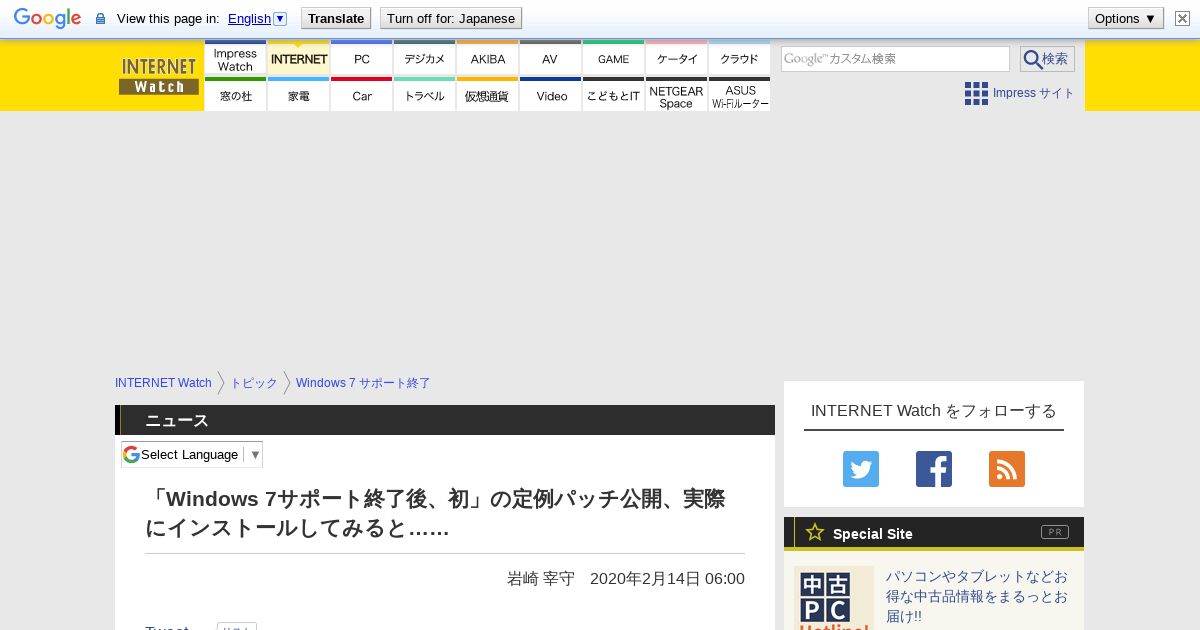The height and width of the screenshot is (630, 1200).
Task: Open the AKIBA navigation tab
Action: [488, 59]
